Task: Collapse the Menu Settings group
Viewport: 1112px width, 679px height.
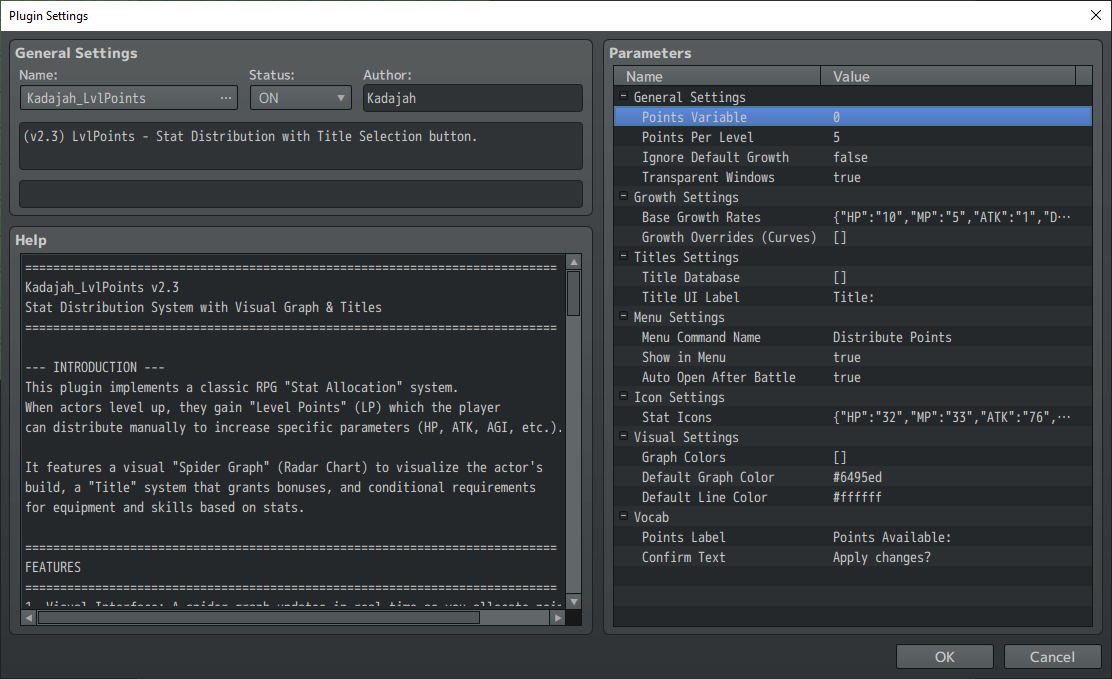Action: [624, 317]
